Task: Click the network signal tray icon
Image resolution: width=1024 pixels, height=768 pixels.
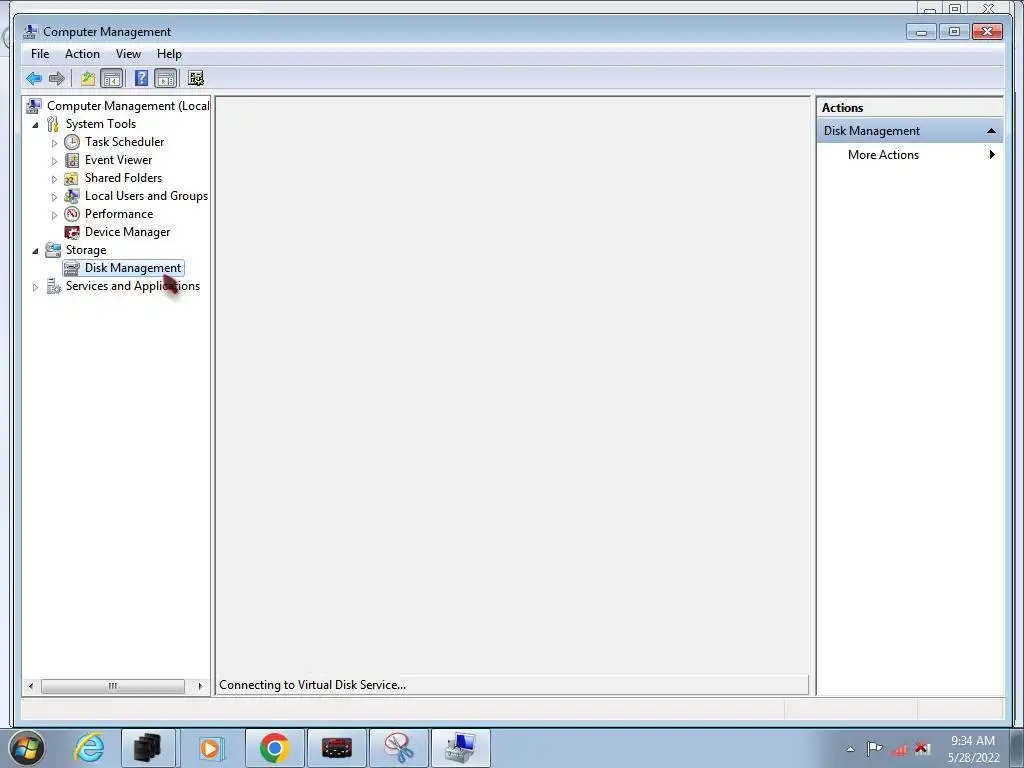Action: pos(899,749)
